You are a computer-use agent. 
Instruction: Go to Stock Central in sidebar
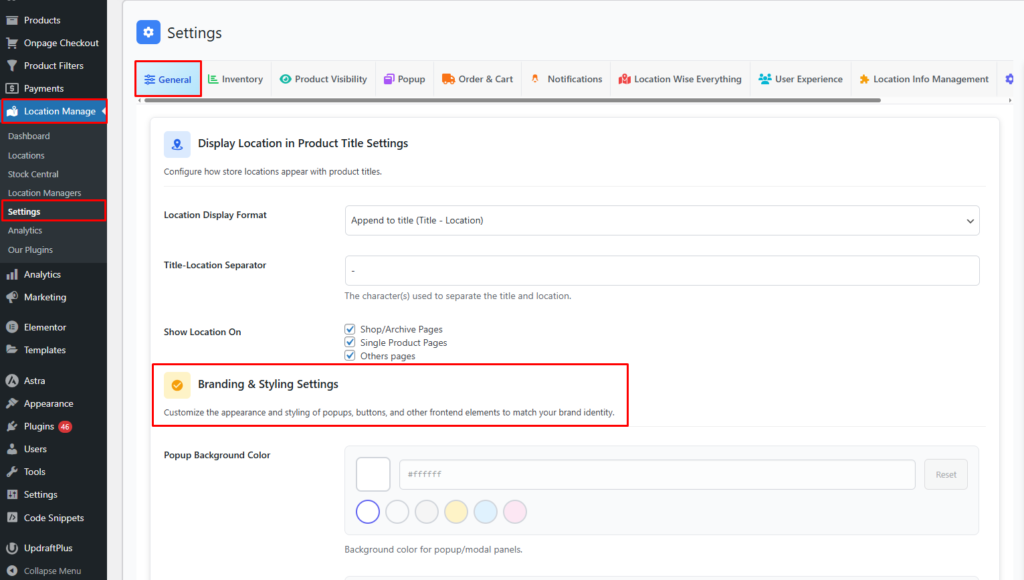pyautogui.click(x=33, y=174)
